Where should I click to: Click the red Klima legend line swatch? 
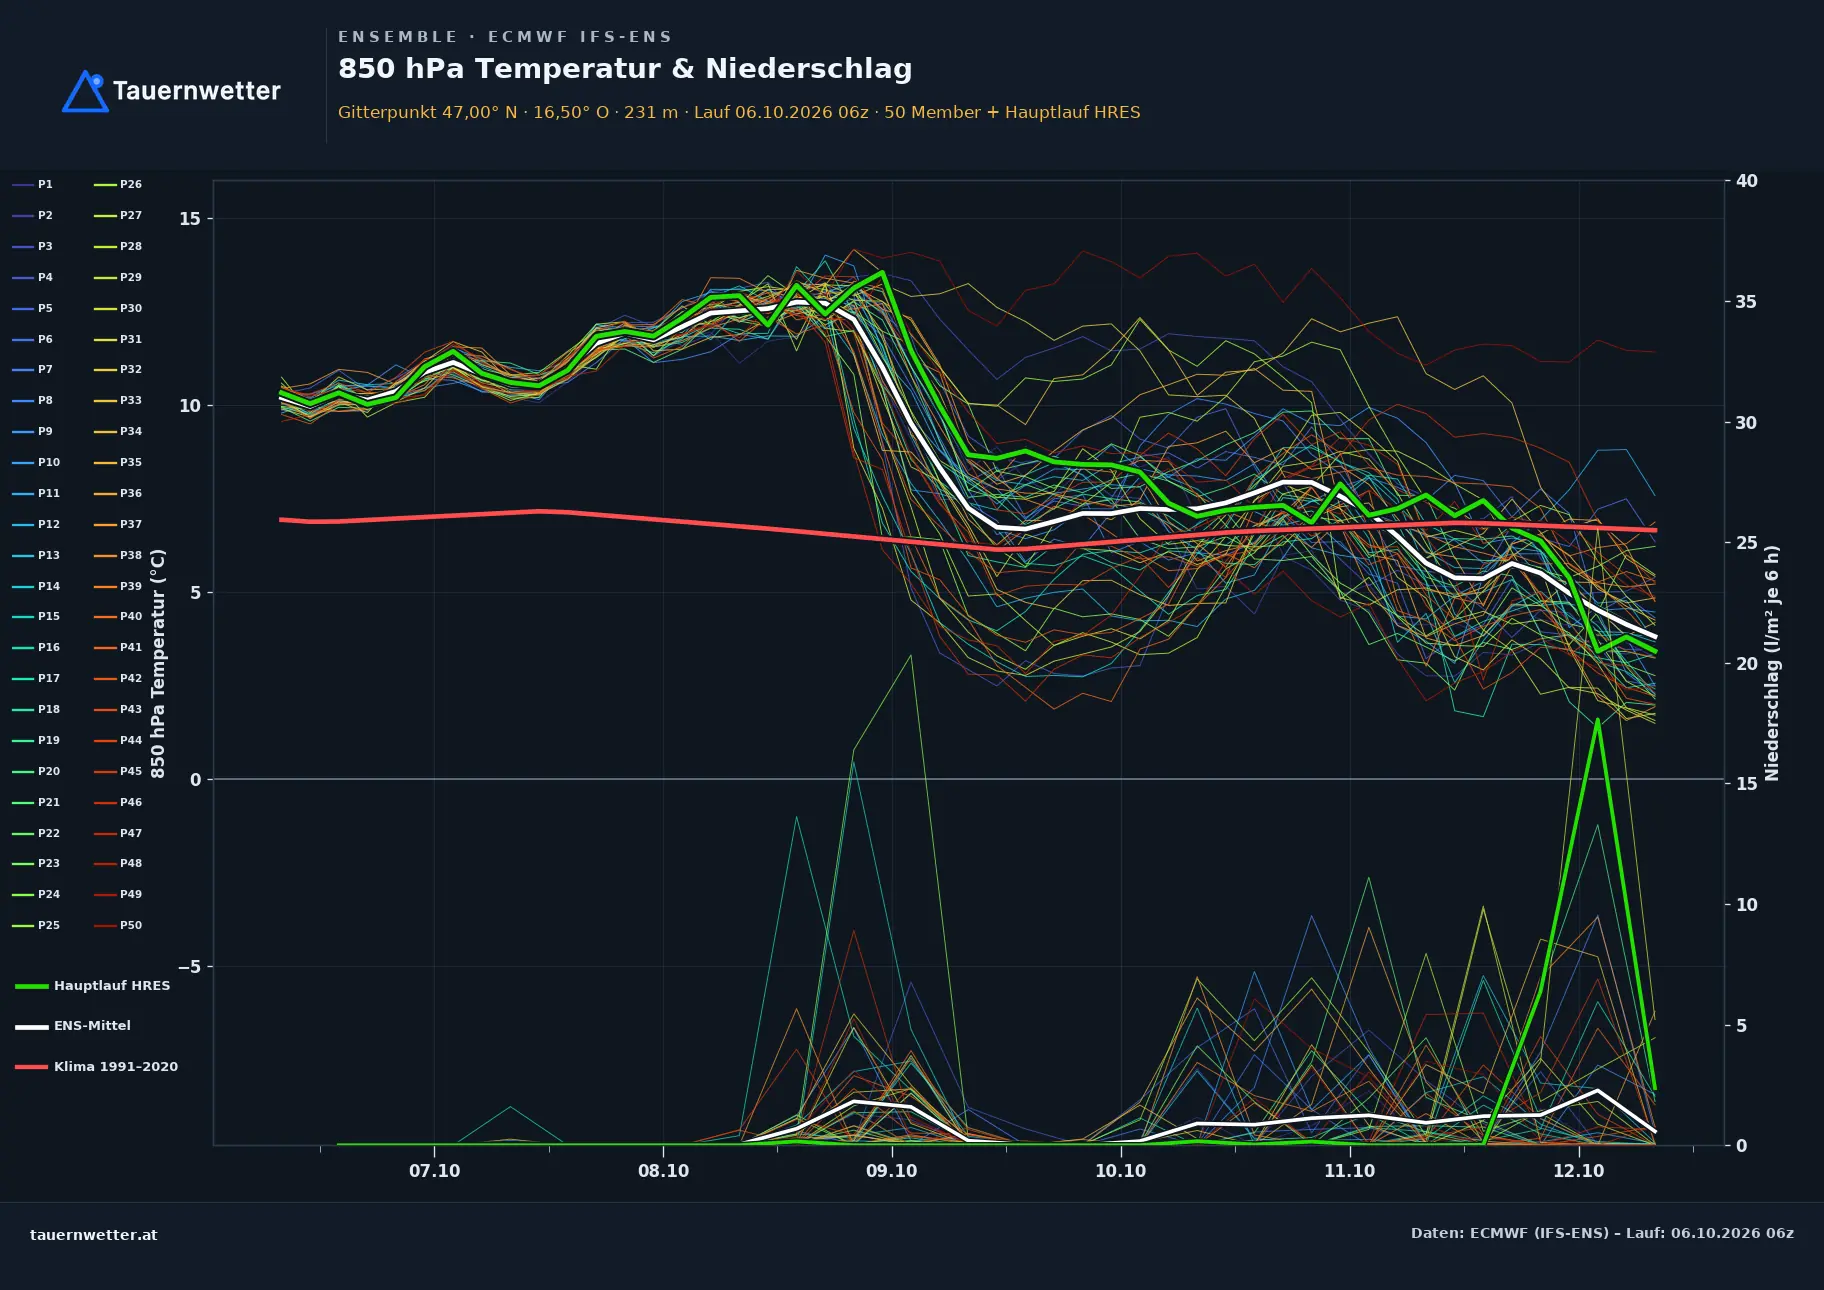click(x=32, y=1067)
